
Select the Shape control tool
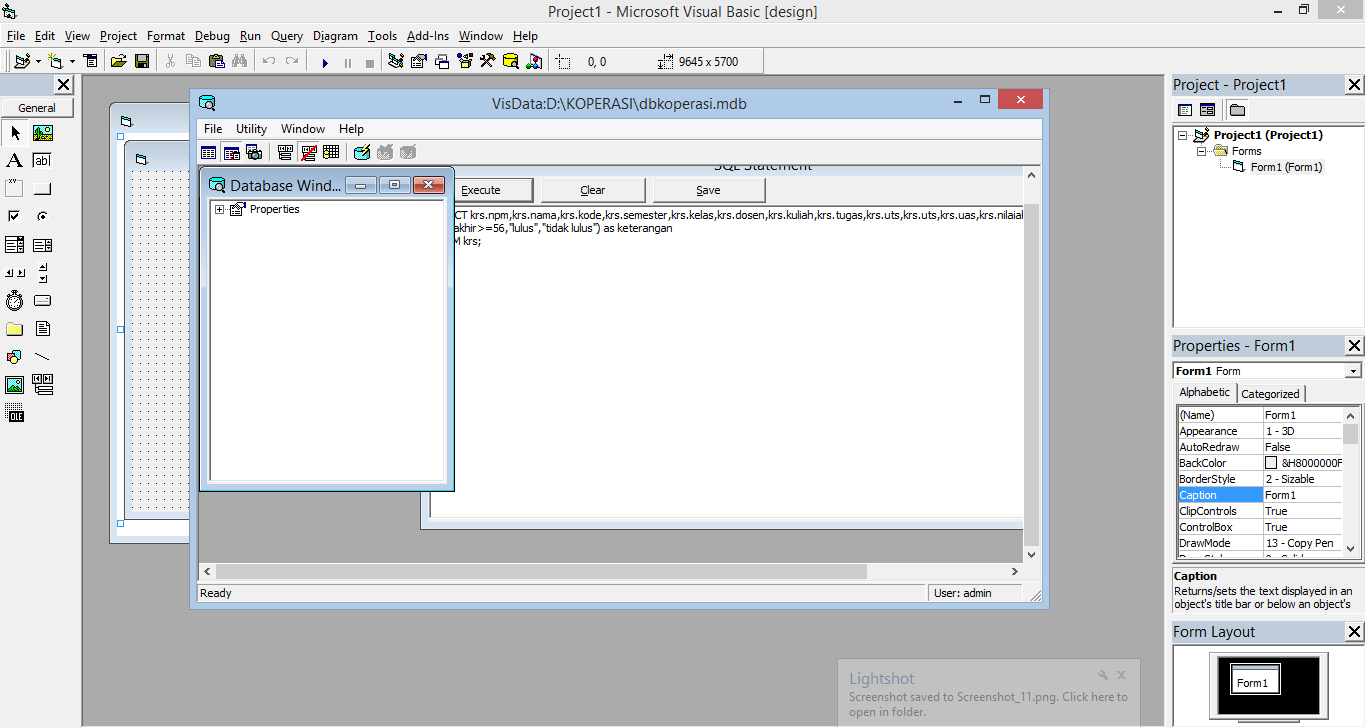click(x=15, y=357)
